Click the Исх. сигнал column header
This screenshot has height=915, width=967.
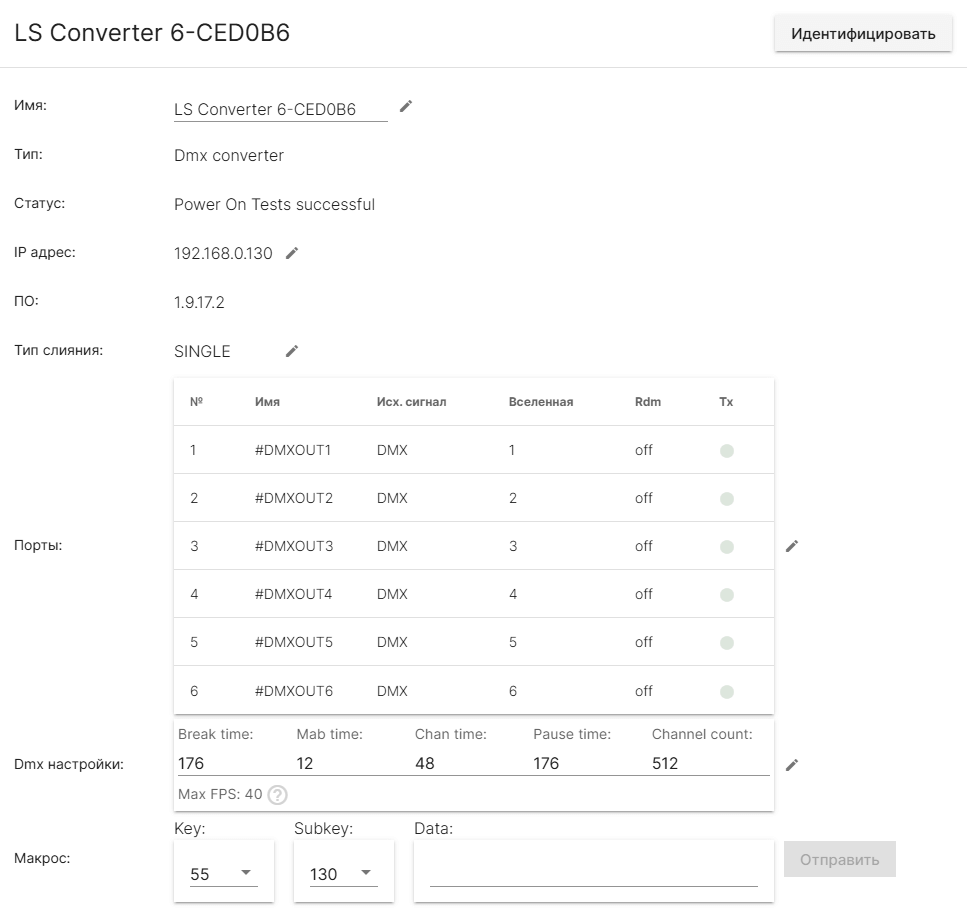[411, 402]
